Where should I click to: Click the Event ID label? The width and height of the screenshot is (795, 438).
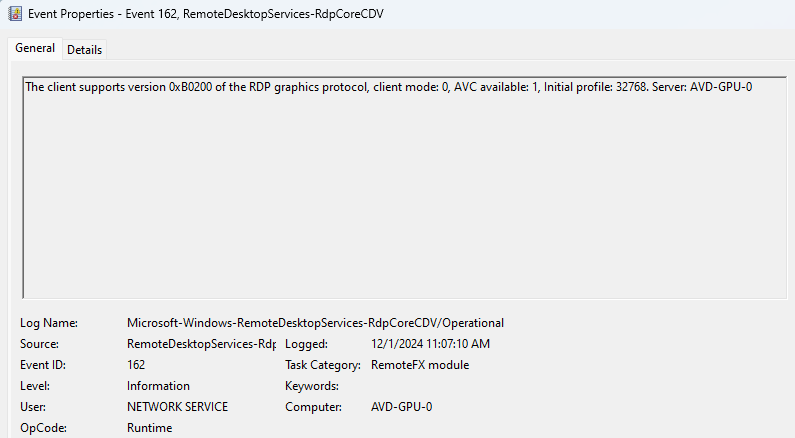coord(43,365)
